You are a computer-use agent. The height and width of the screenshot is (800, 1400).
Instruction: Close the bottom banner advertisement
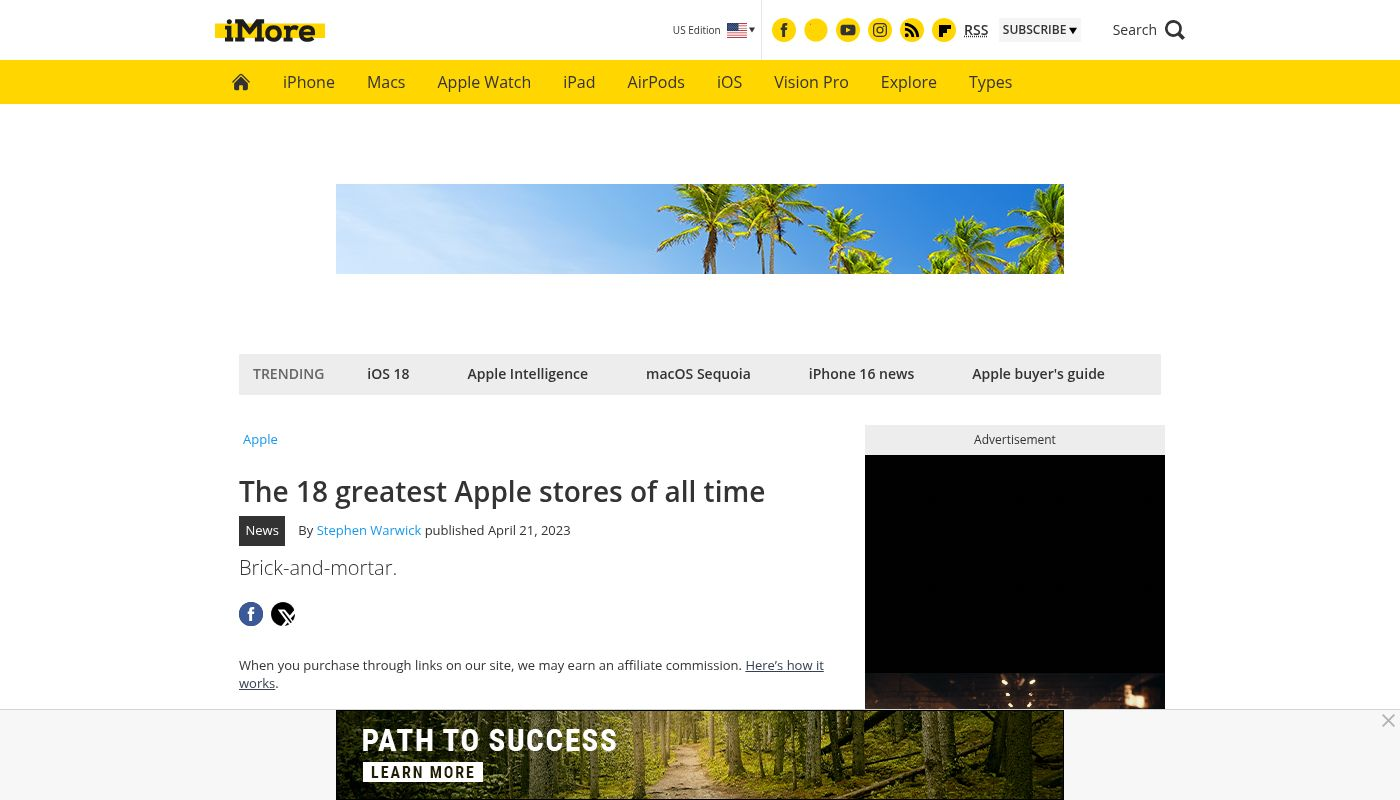coord(1387,721)
